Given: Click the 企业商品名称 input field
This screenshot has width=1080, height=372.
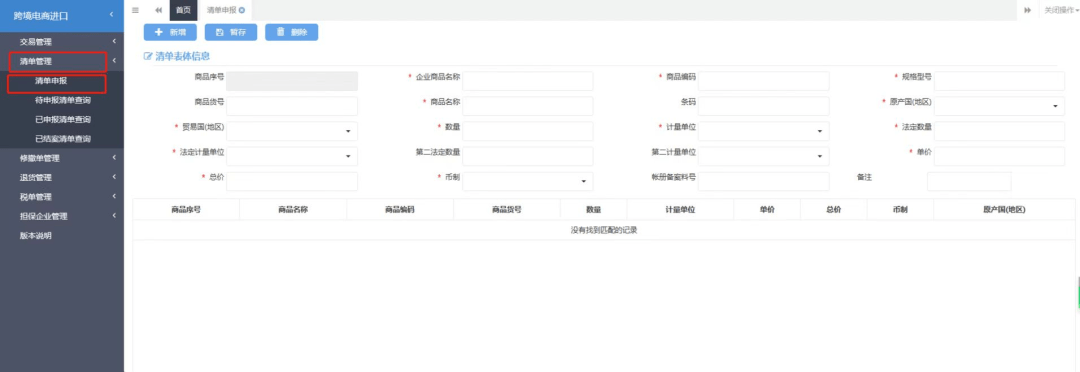Looking at the screenshot, I should pyautogui.click(x=528, y=81).
